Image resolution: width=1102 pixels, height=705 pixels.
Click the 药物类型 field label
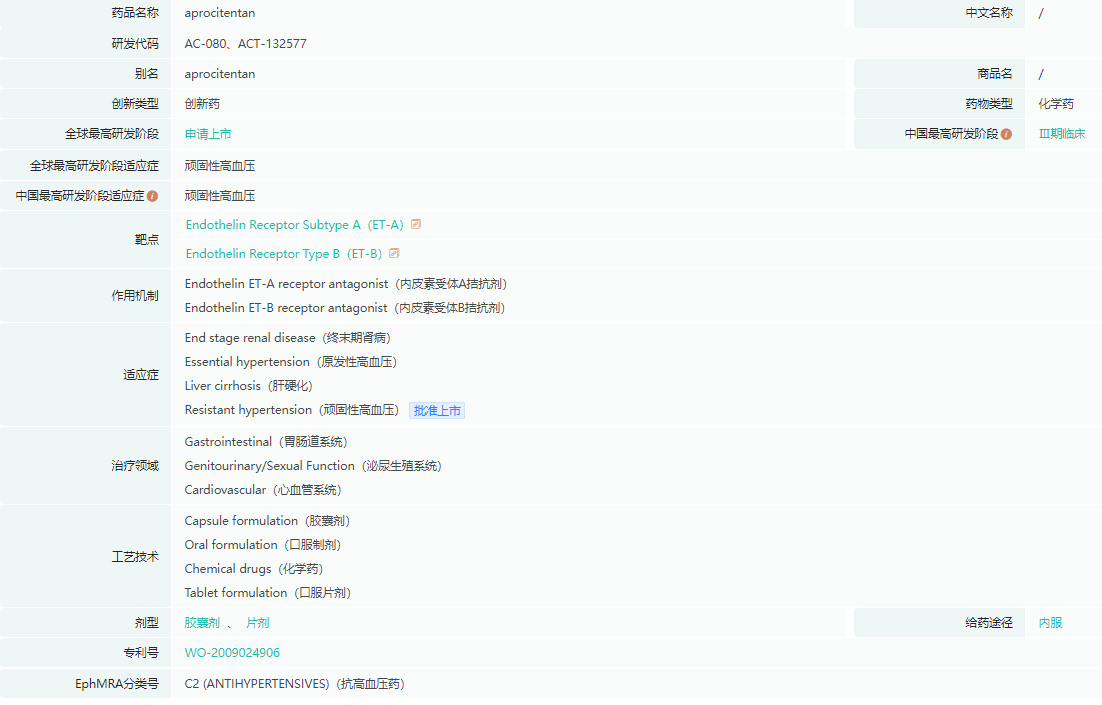click(989, 104)
